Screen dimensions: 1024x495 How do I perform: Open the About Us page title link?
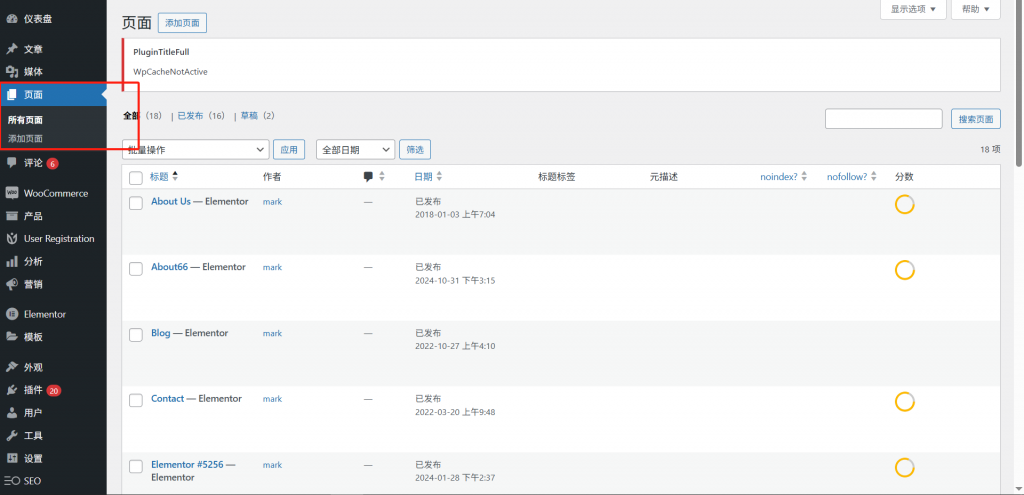[171, 201]
